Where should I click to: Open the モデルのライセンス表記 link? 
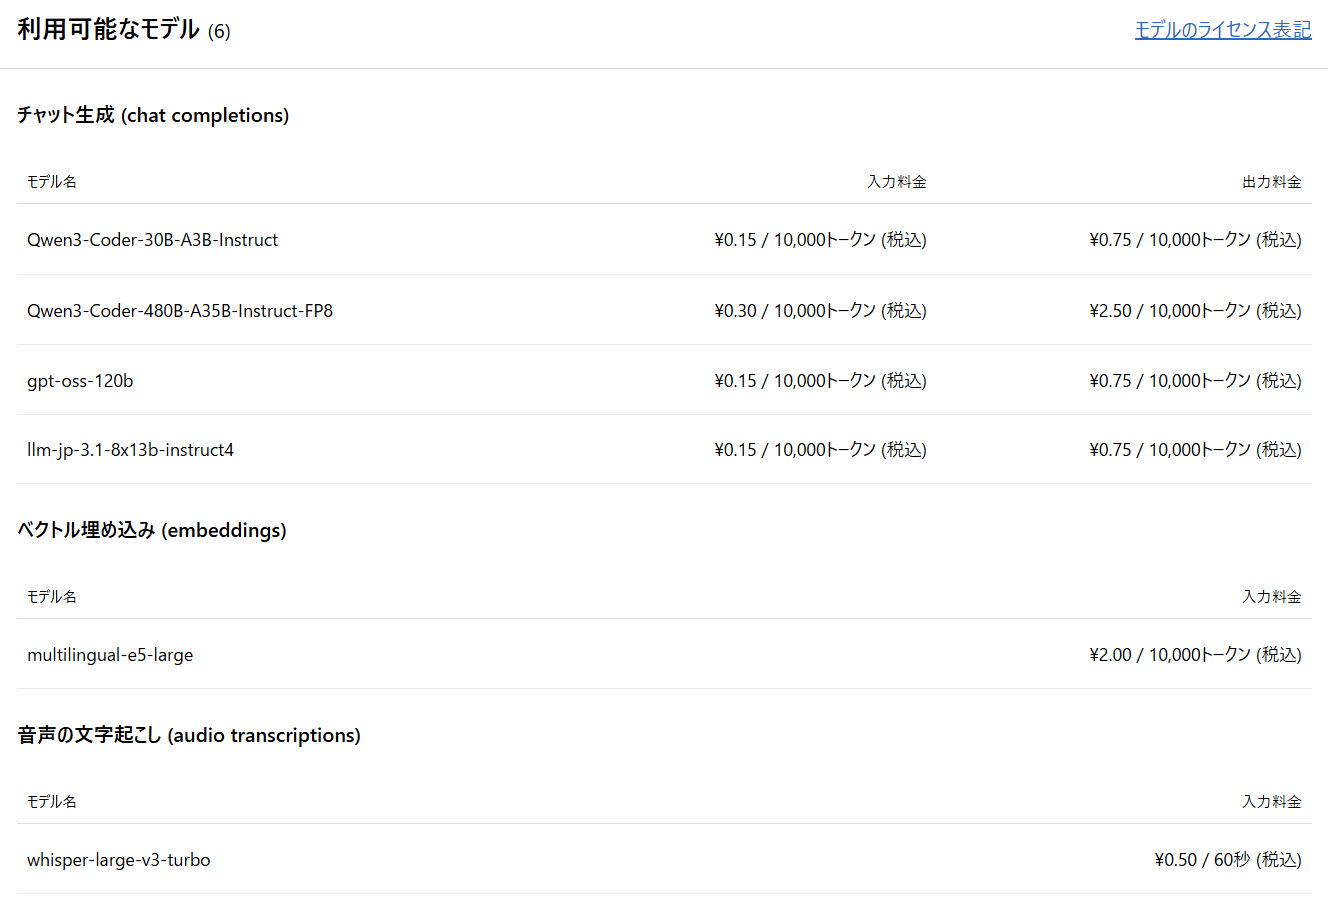tap(1223, 30)
